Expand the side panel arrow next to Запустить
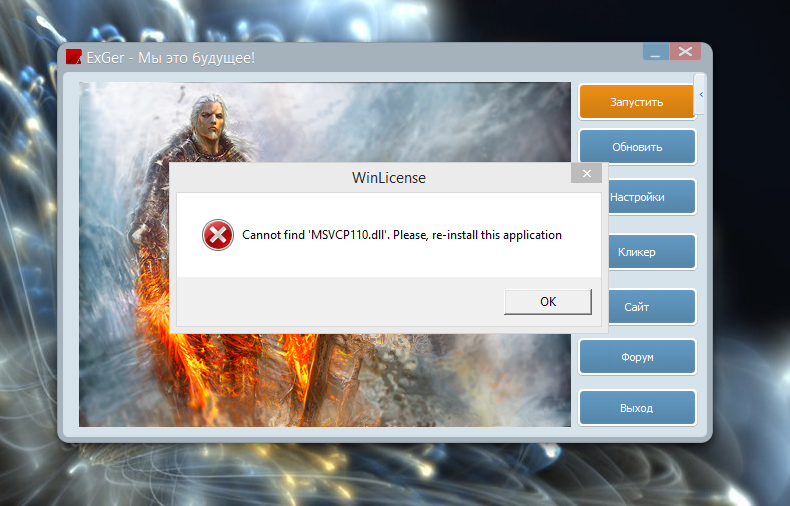 point(700,94)
